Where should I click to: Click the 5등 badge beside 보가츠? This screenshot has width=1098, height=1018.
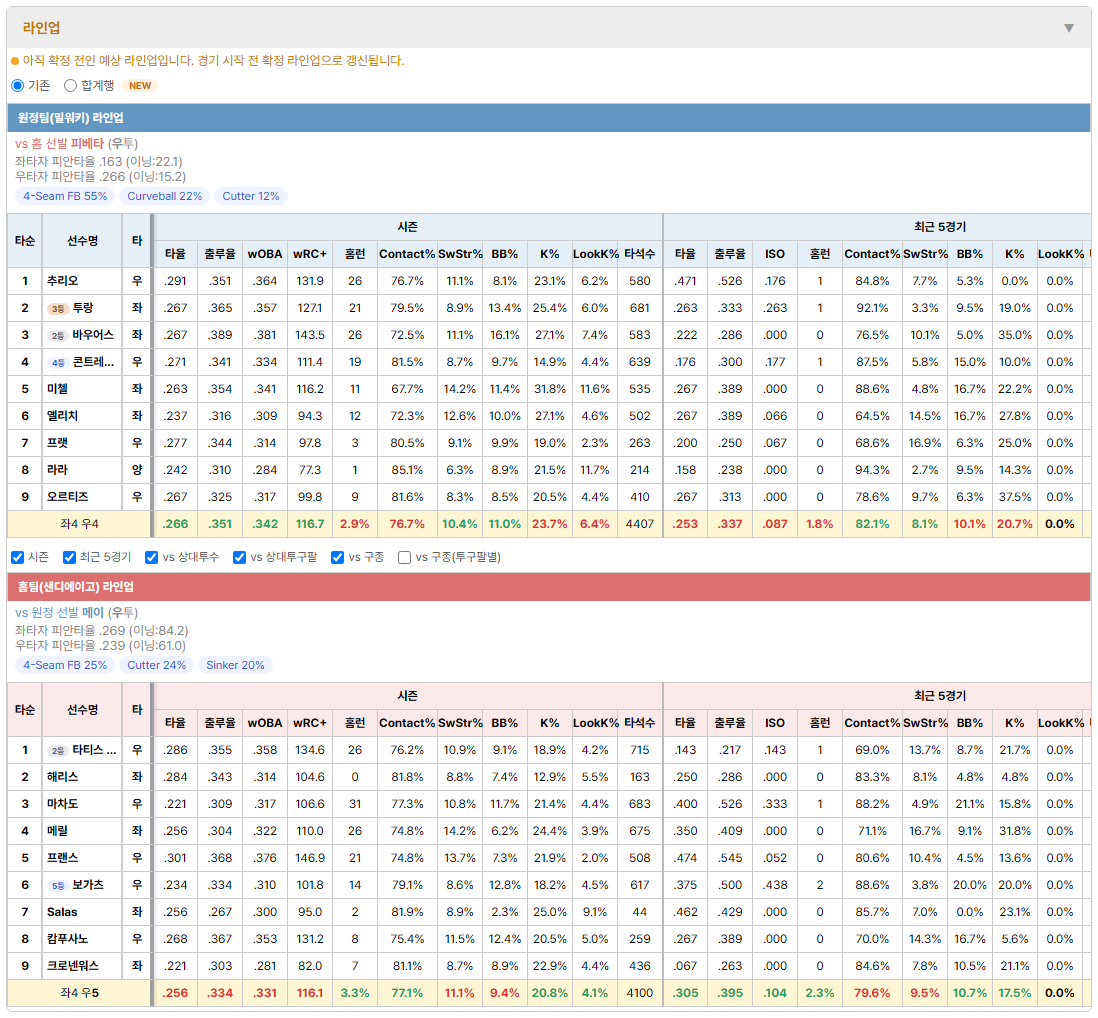tap(57, 886)
